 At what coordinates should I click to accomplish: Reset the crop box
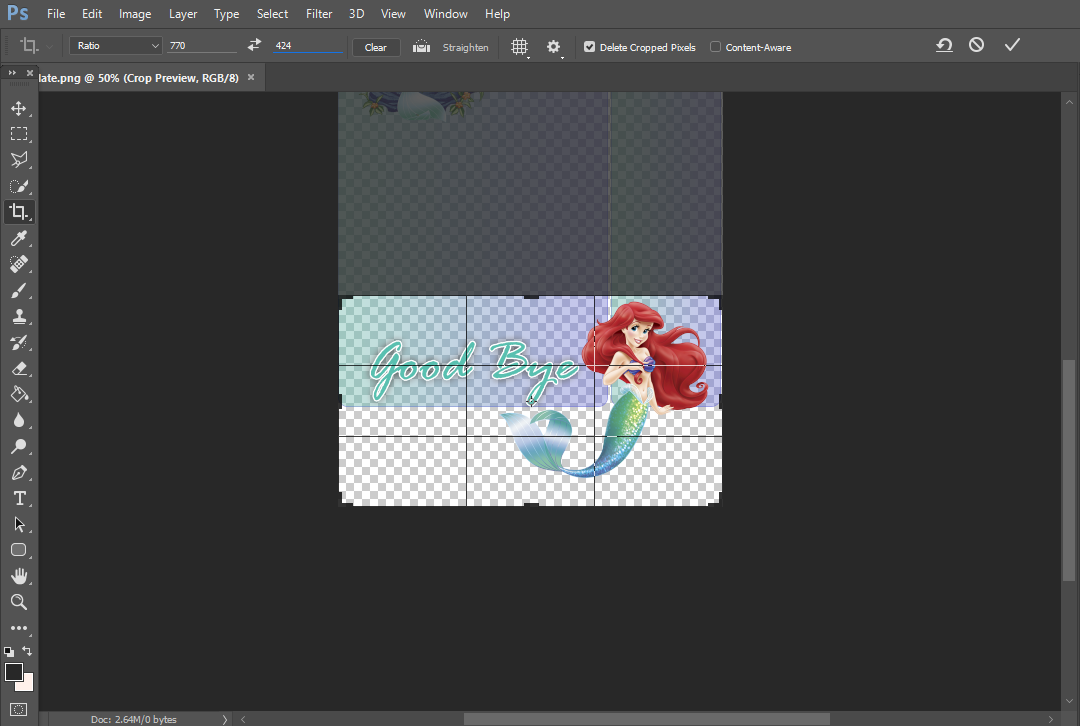pyautogui.click(x=944, y=45)
